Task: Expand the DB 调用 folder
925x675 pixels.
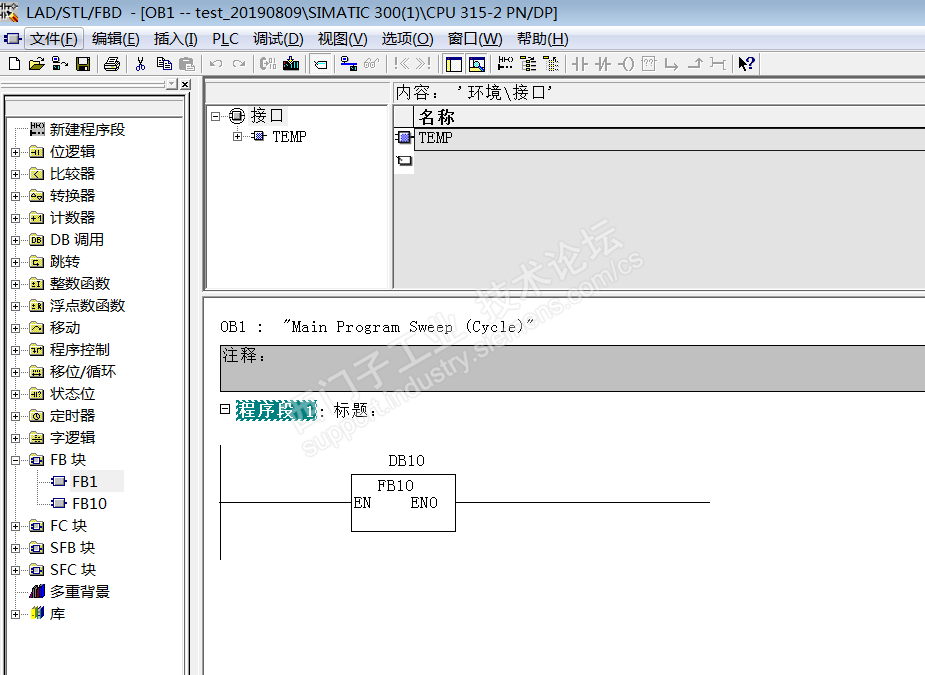Action: pos(15,240)
